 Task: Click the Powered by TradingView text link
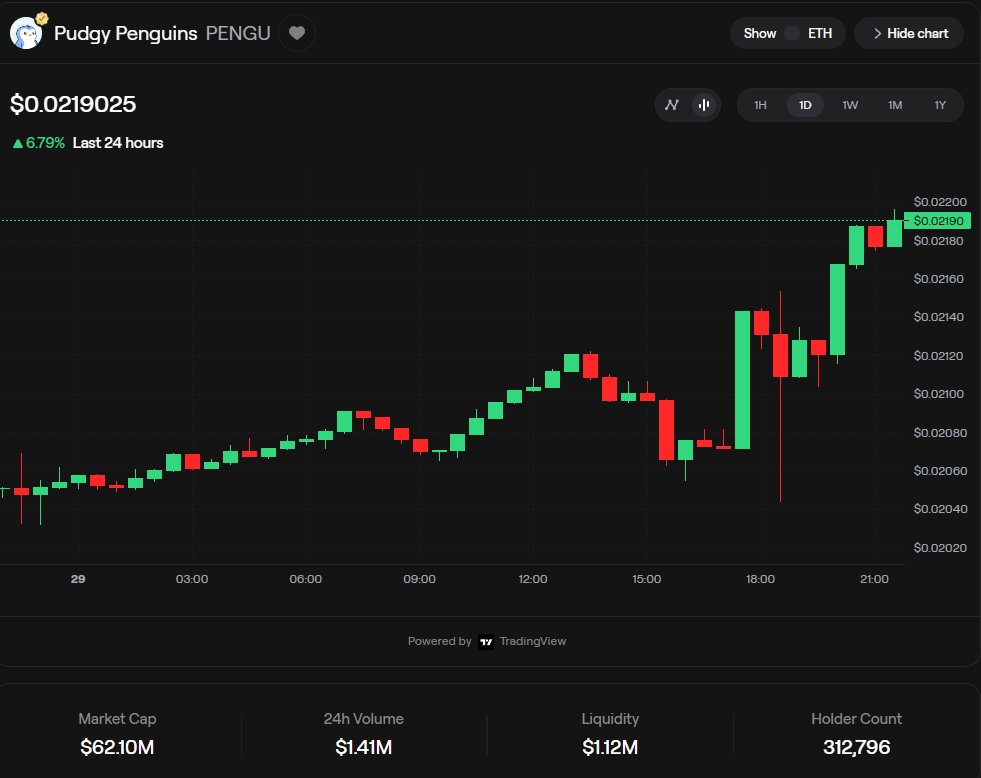point(487,642)
